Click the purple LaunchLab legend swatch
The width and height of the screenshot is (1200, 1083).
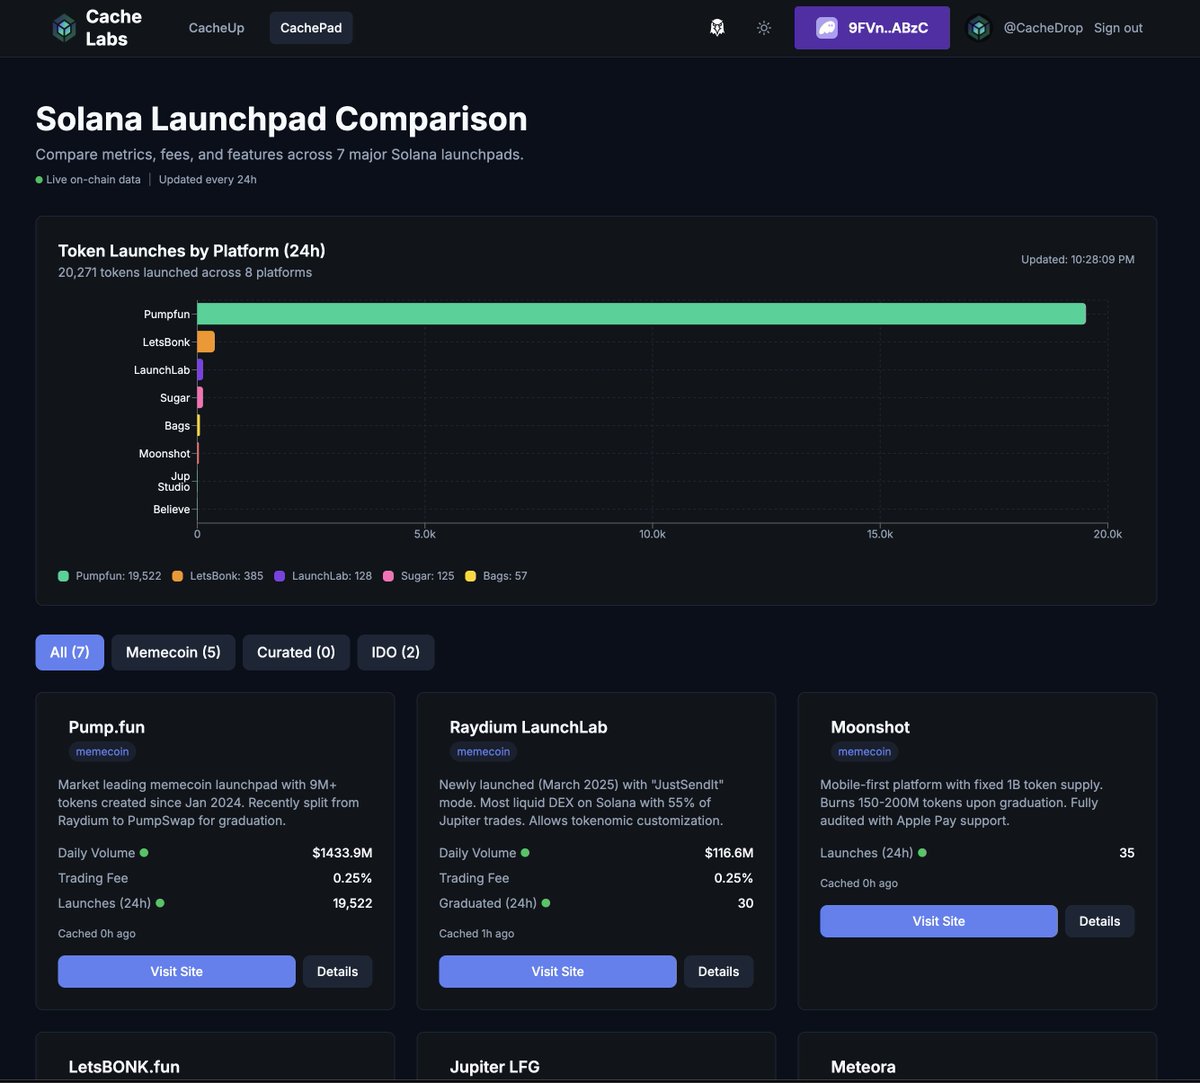(280, 576)
